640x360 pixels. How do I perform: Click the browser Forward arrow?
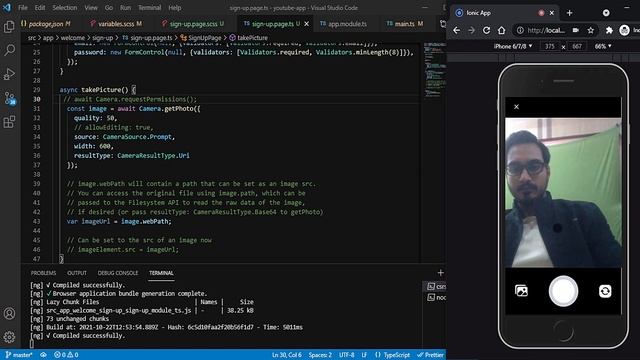click(471, 30)
